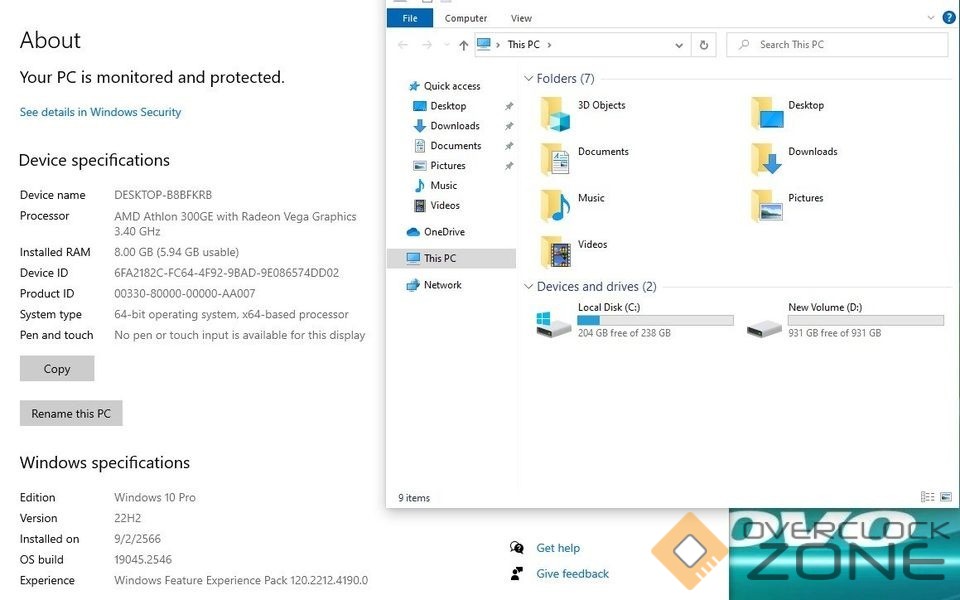Click the Windows 10 Pro edition text
Viewport: 960px width, 600px height.
[x=155, y=498]
